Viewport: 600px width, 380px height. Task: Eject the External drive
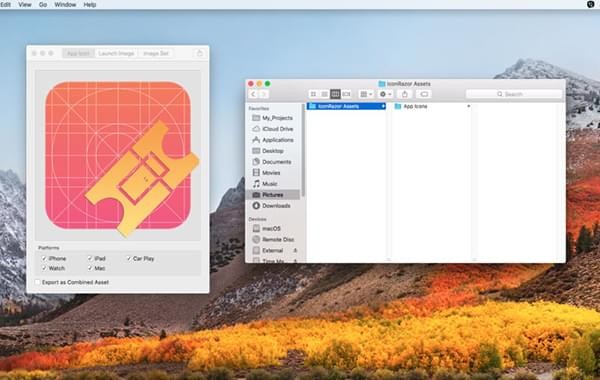[295, 251]
